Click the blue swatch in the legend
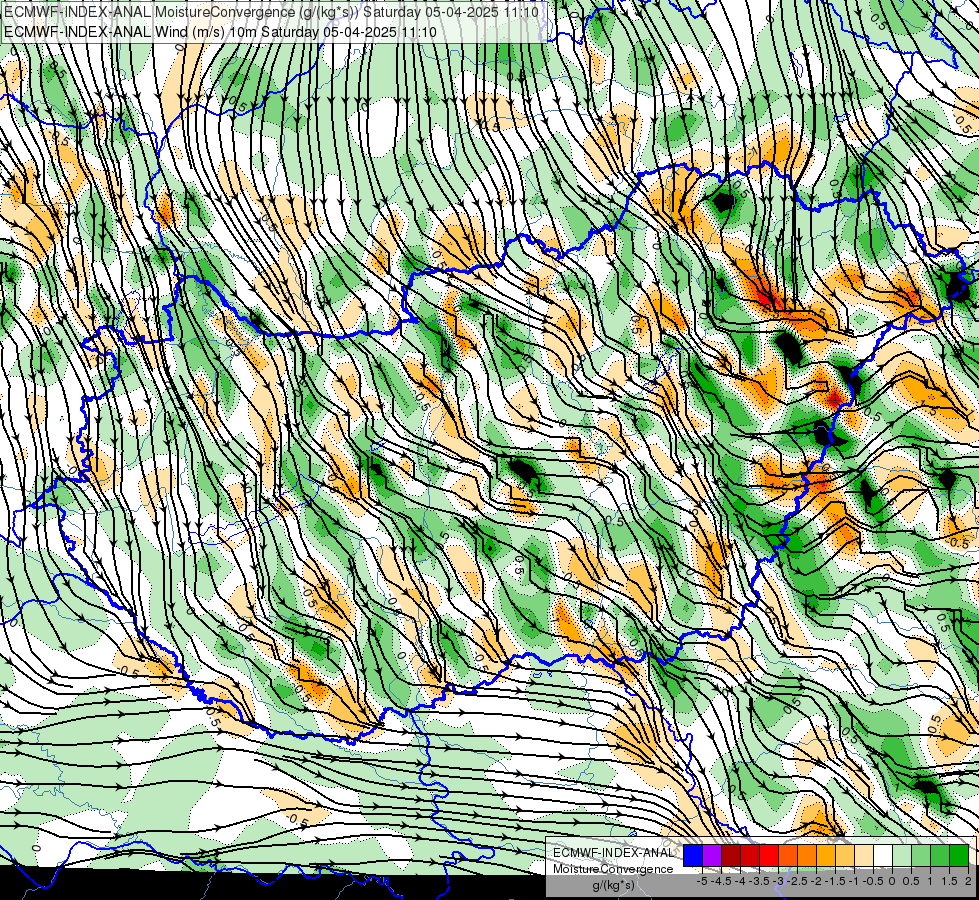Image resolution: width=979 pixels, height=900 pixels. pos(693,856)
